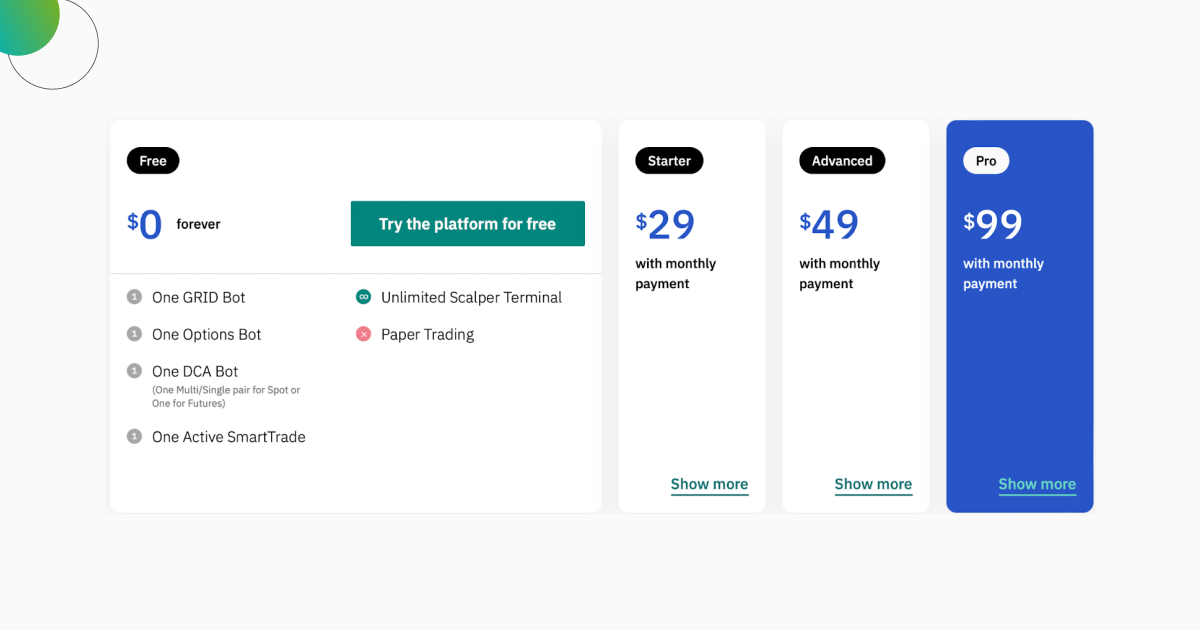1200x630 pixels.
Task: Expand Show more under the Advanced plan
Action: tap(873, 484)
